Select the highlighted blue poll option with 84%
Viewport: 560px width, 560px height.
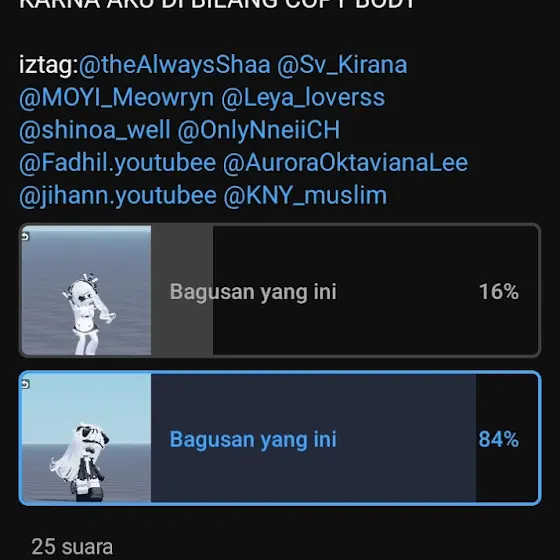pos(280,438)
